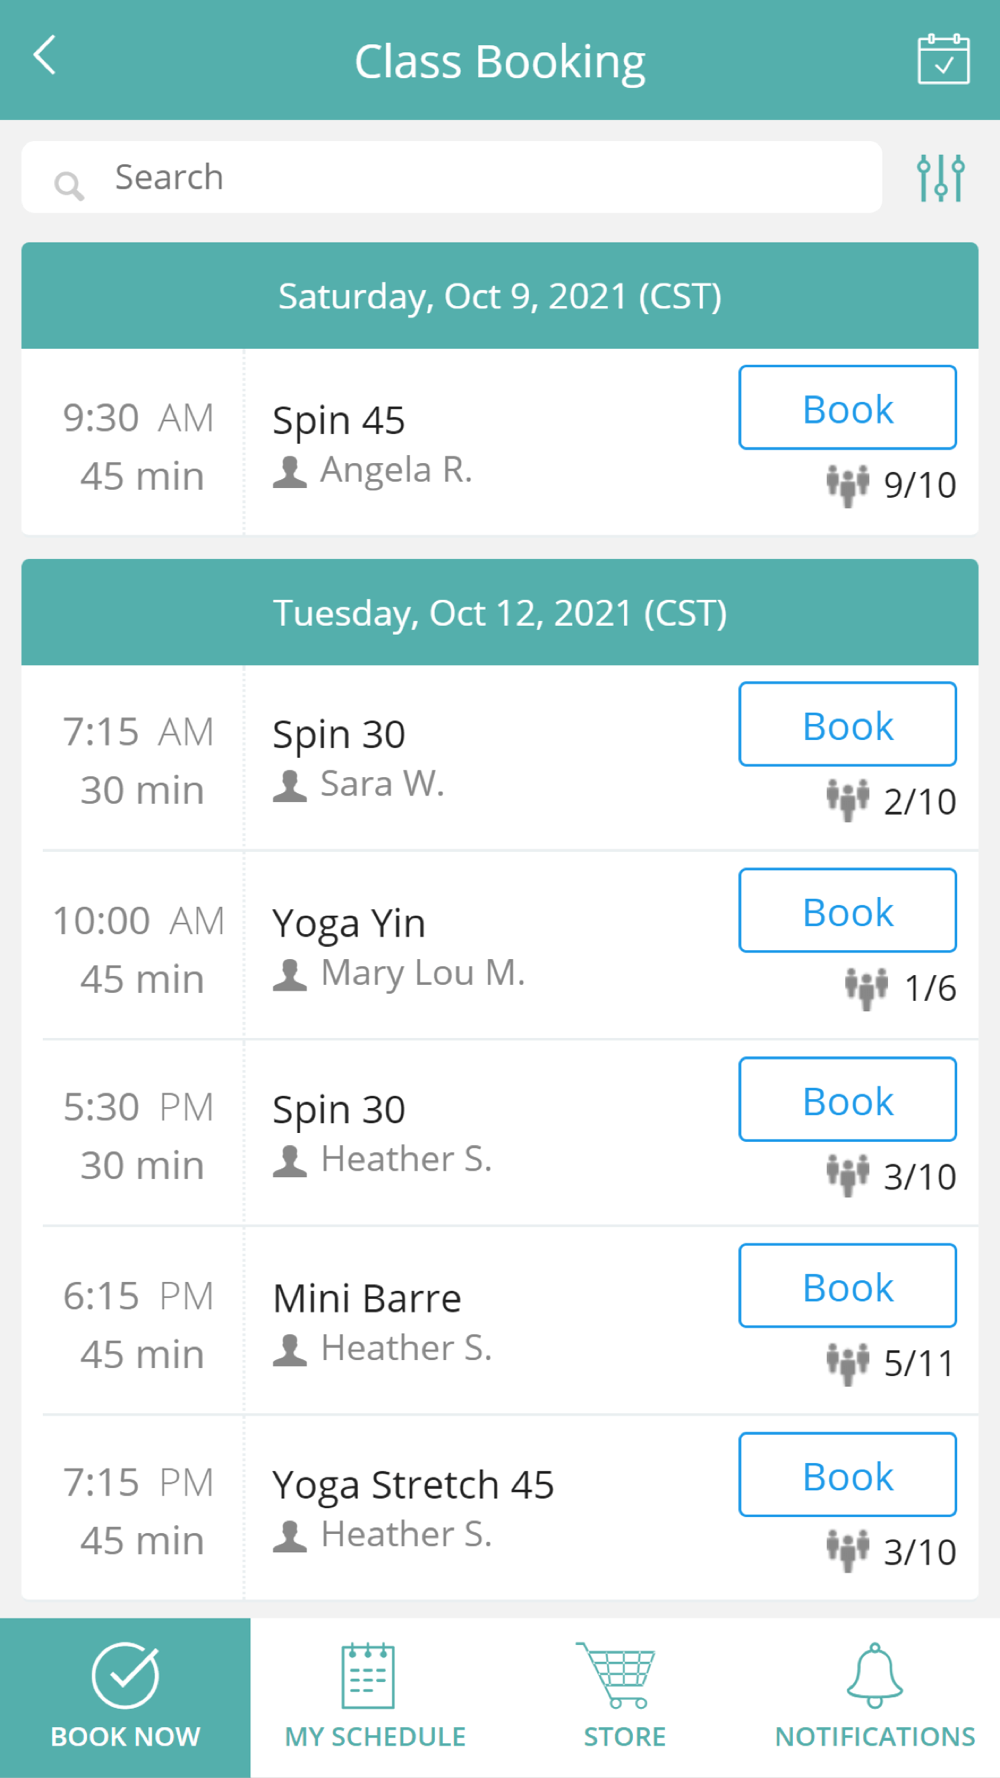Open the filter sliders icon
The width and height of the screenshot is (1000, 1778).
941,178
